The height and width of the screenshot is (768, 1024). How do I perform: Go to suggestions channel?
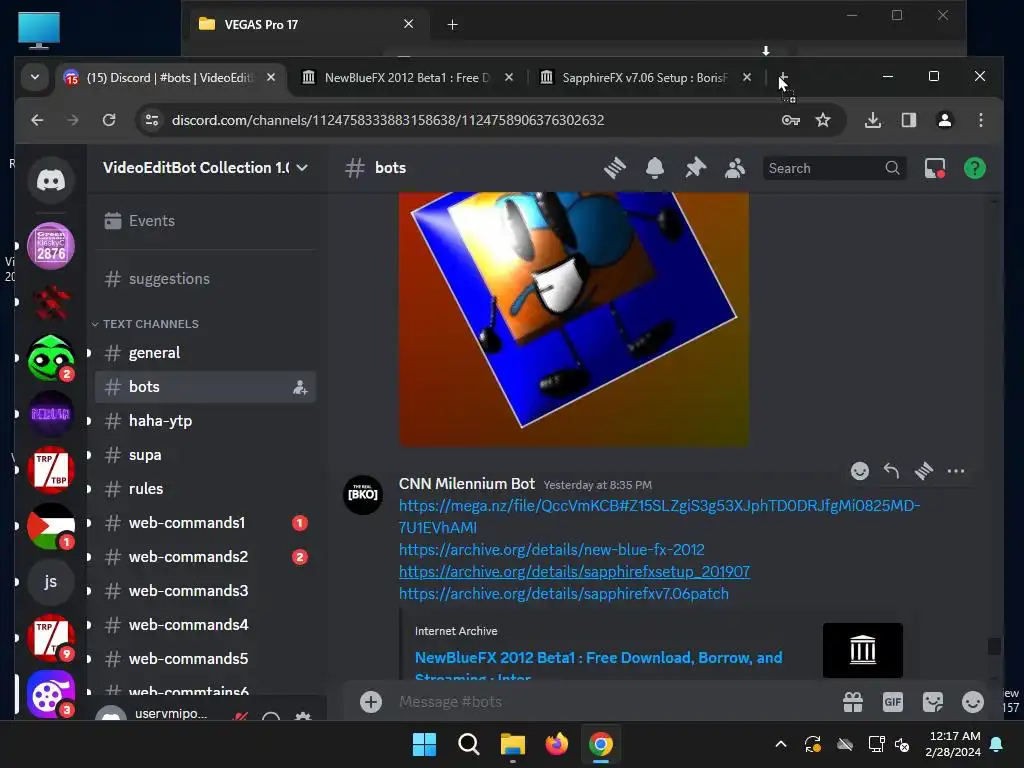206,279
